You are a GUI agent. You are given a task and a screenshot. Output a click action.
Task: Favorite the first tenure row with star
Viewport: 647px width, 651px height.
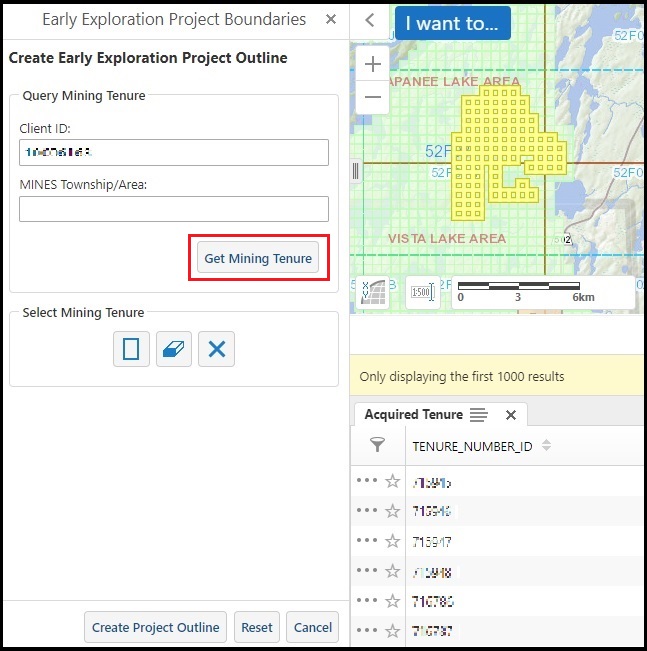click(x=393, y=481)
